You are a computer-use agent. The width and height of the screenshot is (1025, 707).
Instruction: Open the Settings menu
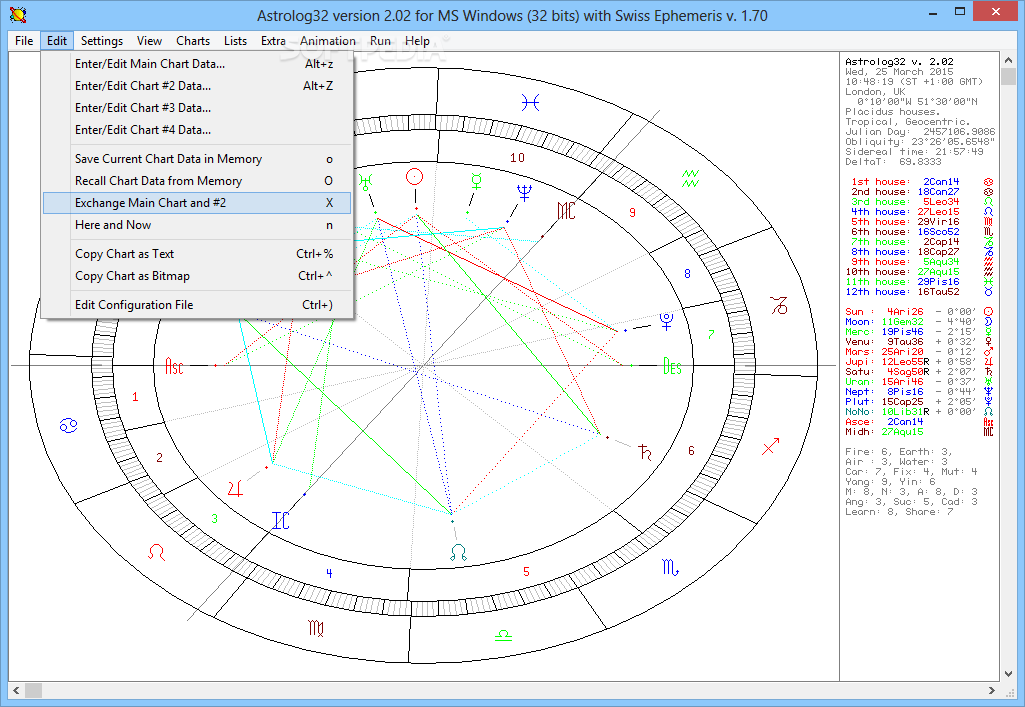[101, 41]
